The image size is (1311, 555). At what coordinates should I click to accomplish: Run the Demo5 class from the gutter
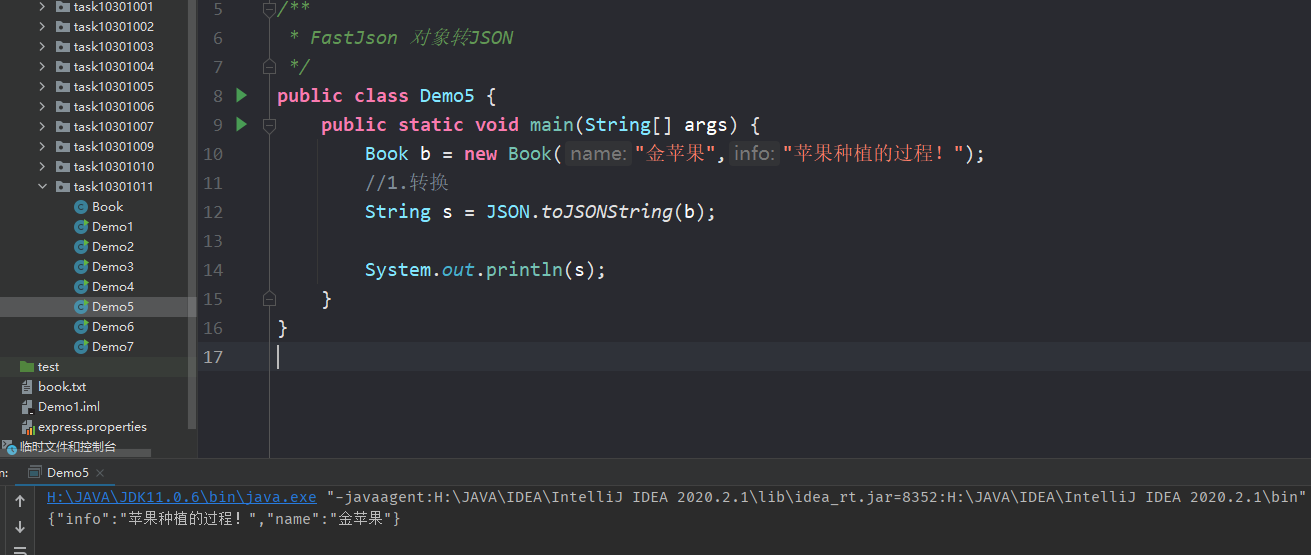coord(241,96)
